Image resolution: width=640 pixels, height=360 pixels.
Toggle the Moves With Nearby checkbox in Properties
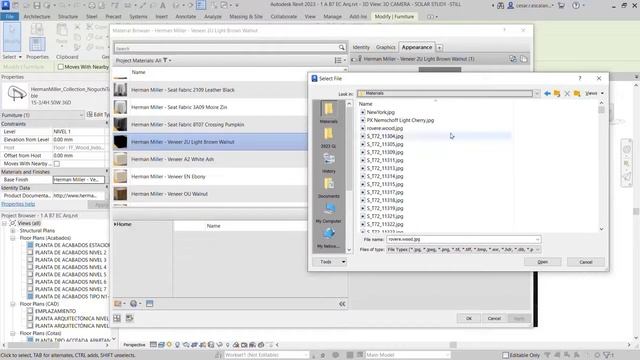pyautogui.click(x=57, y=164)
